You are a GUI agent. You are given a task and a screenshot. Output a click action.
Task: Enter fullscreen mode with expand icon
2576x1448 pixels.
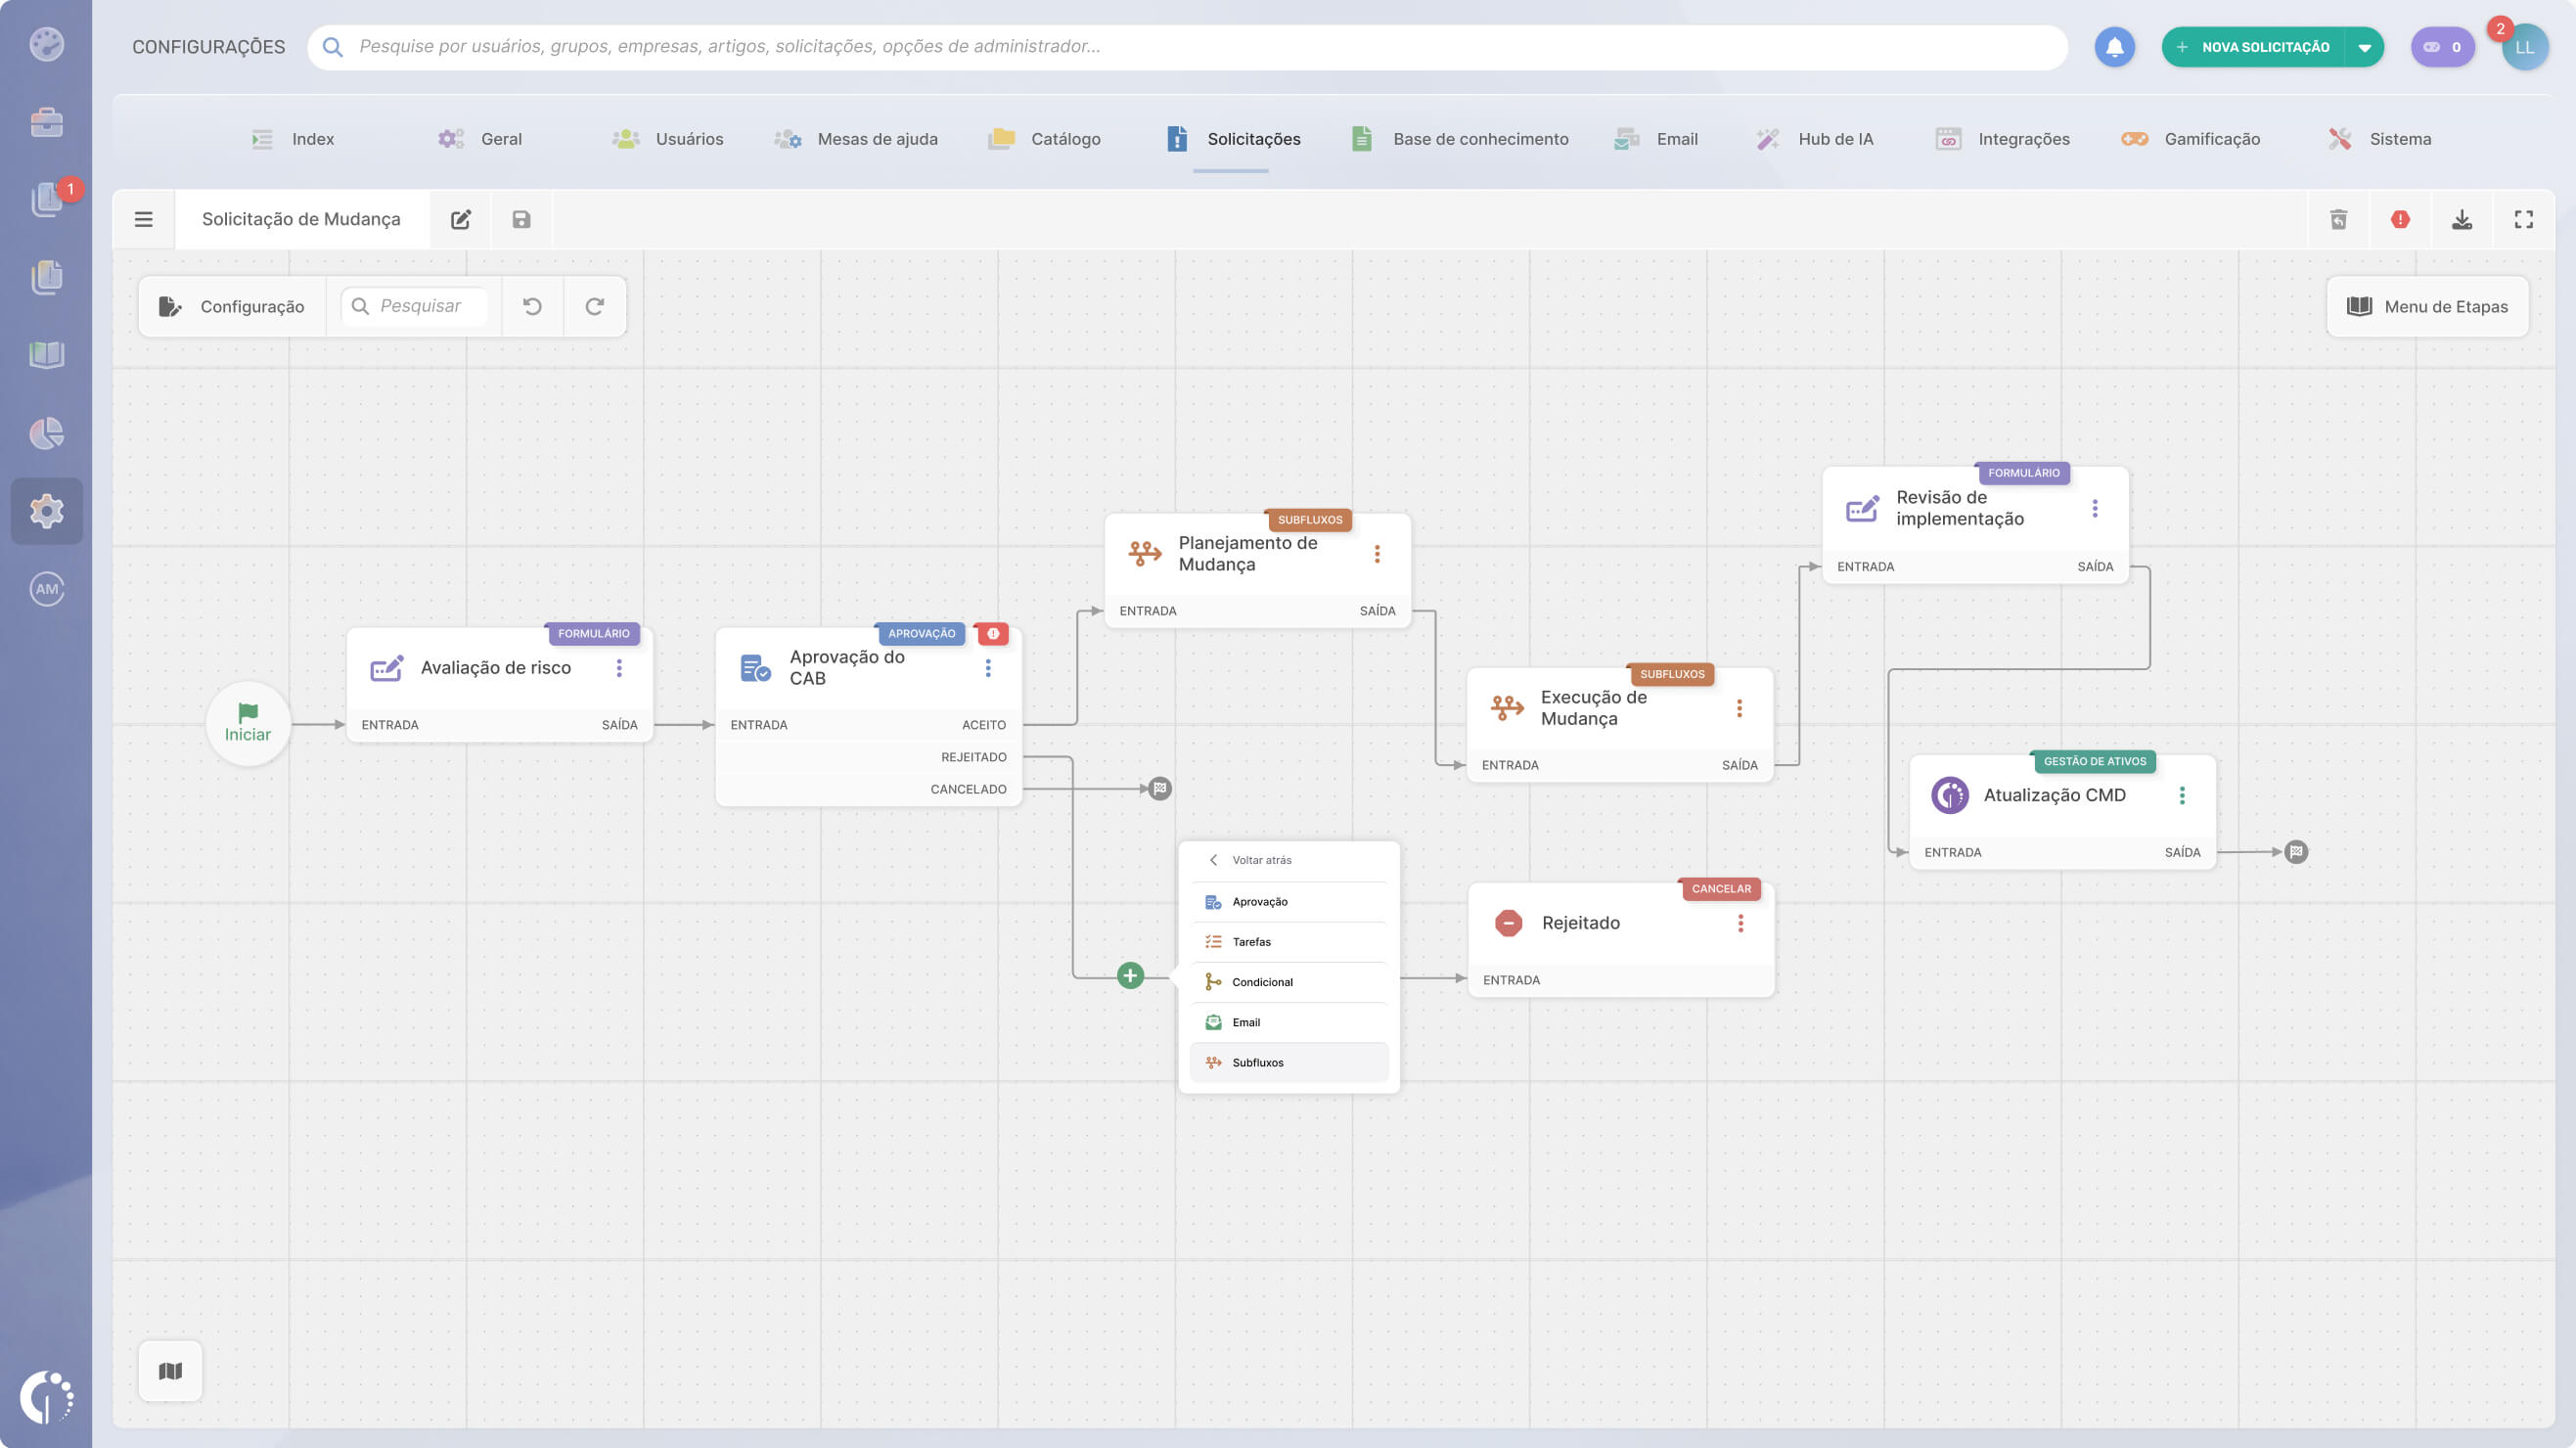coord(2524,219)
